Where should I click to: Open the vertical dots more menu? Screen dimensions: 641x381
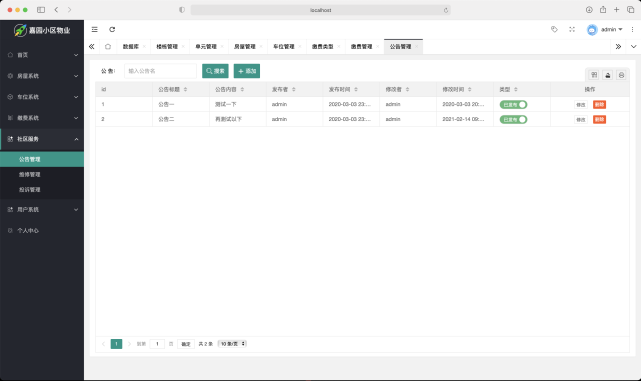632,29
